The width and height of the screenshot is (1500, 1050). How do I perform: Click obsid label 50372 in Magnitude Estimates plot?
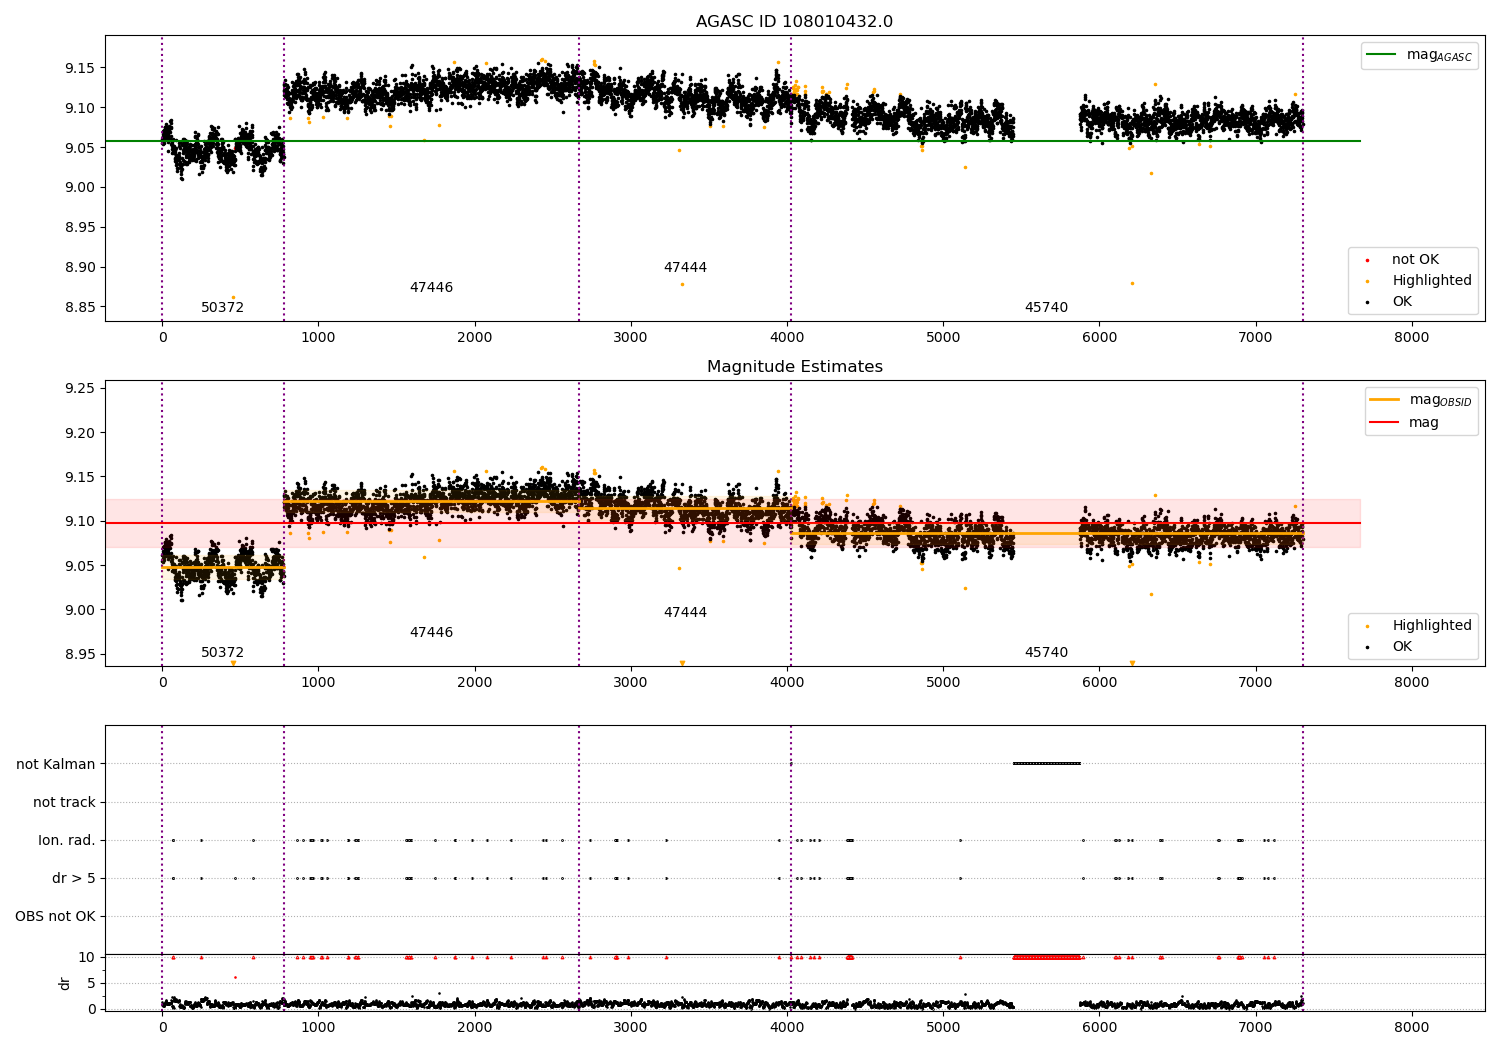pos(222,653)
